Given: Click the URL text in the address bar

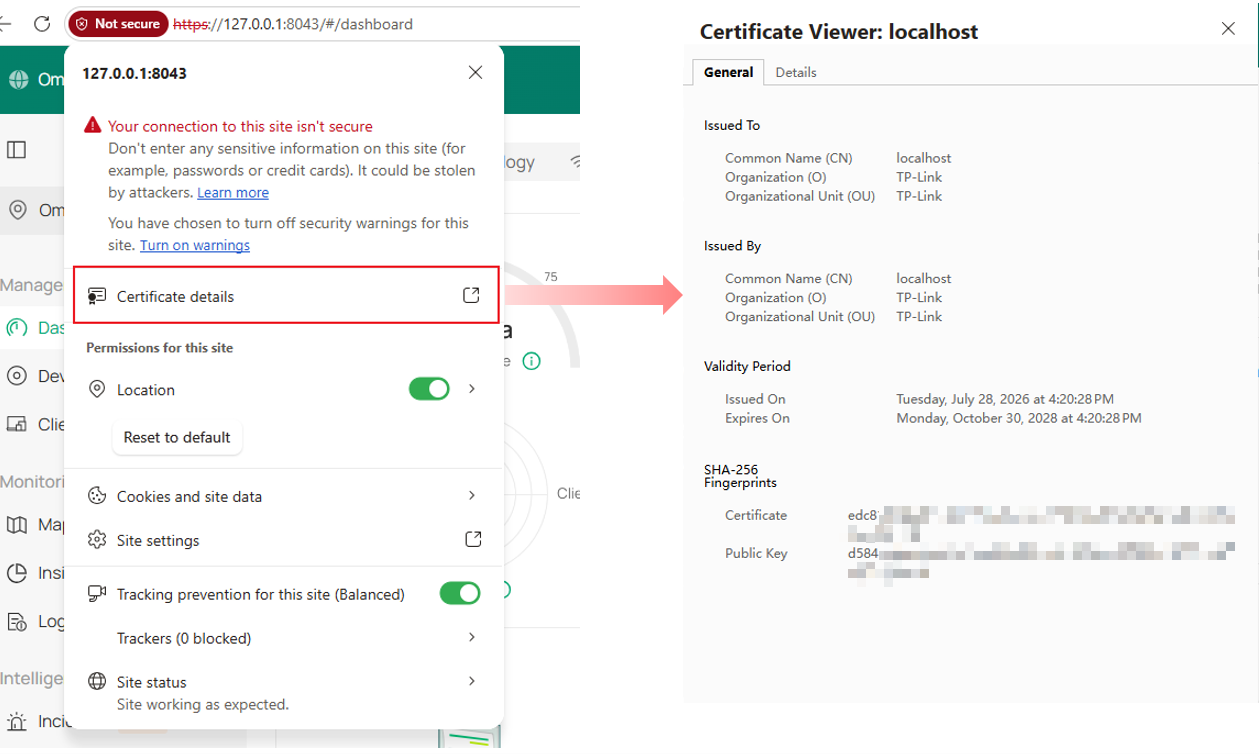Looking at the screenshot, I should click(x=292, y=24).
